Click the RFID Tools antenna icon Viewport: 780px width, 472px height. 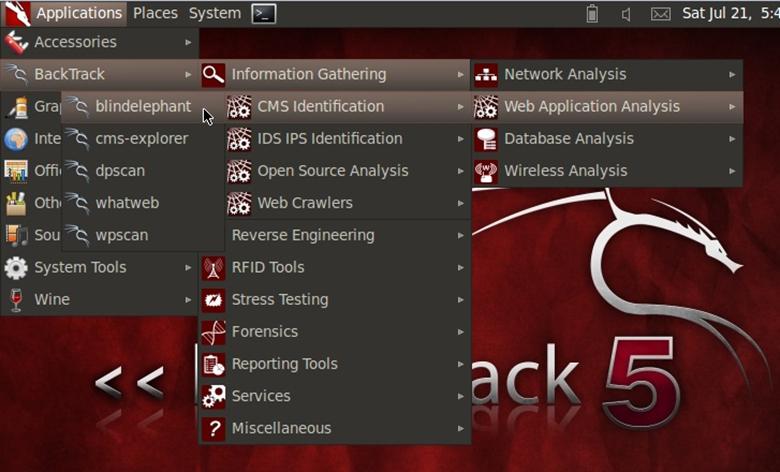coord(213,268)
